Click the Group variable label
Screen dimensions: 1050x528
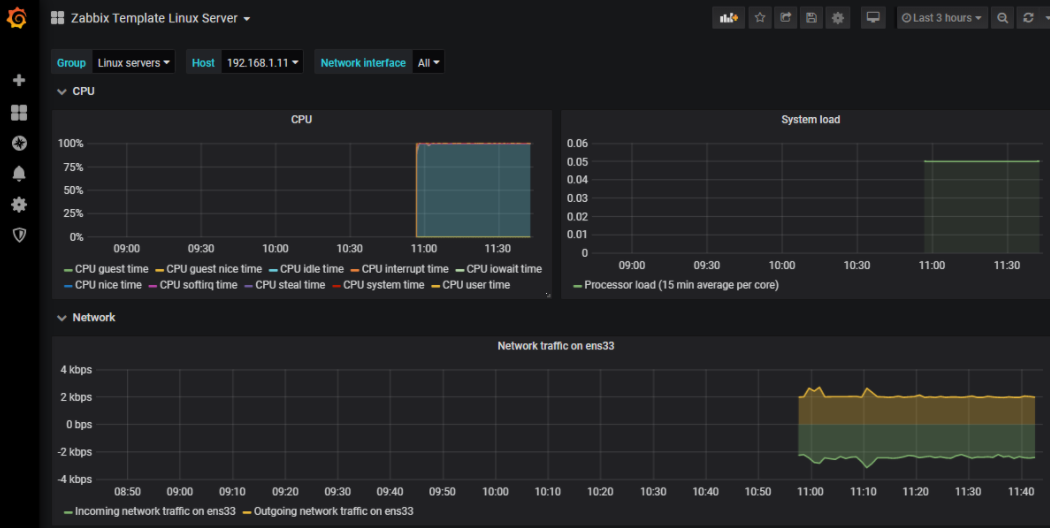[x=71, y=62]
